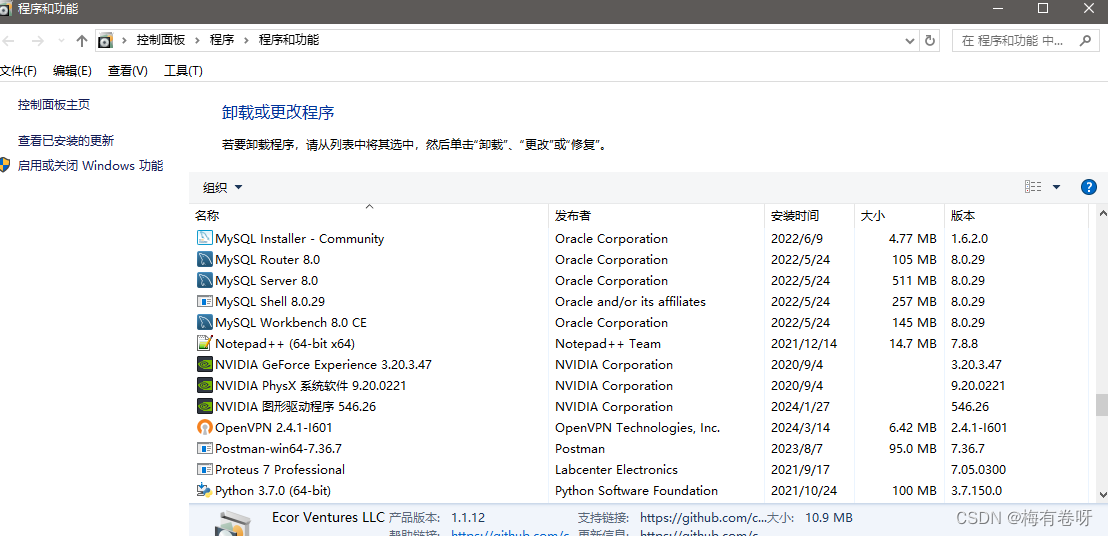Image resolution: width=1108 pixels, height=536 pixels.
Task: Click the search box 在 程序和功能 中
Action: tap(1025, 40)
